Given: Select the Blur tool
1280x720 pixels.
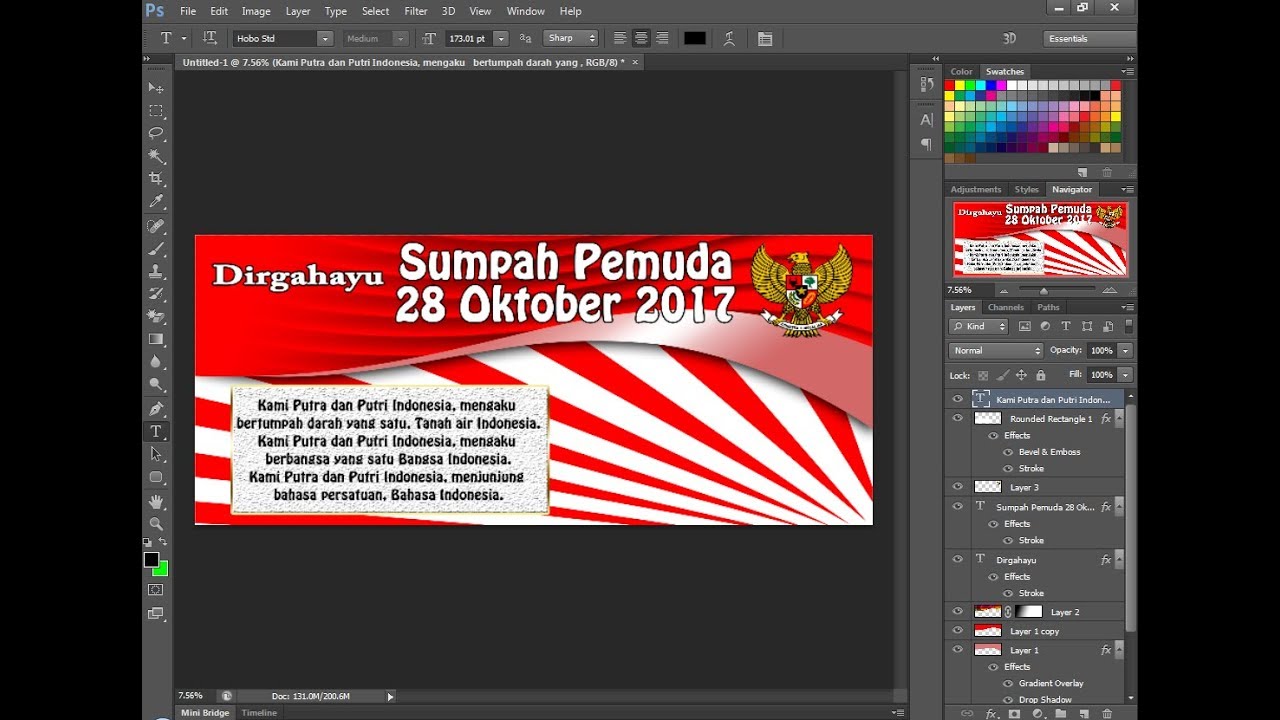Looking at the screenshot, I should pos(156,361).
